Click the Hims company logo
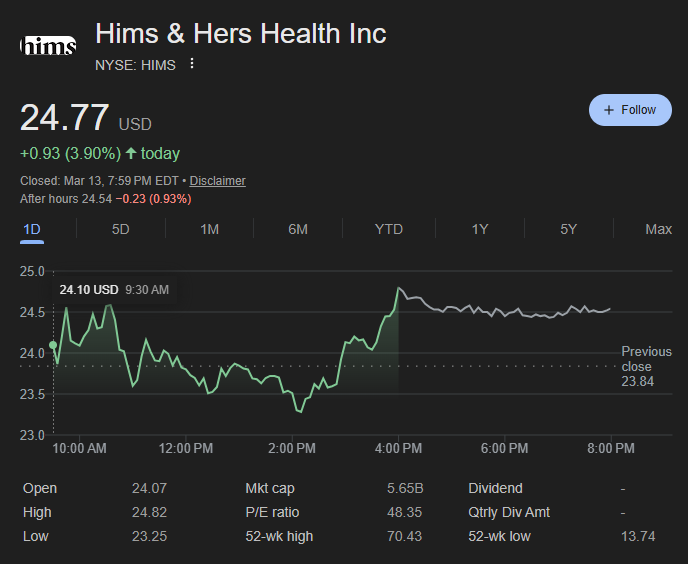This screenshot has height=564, width=688. 48,46
